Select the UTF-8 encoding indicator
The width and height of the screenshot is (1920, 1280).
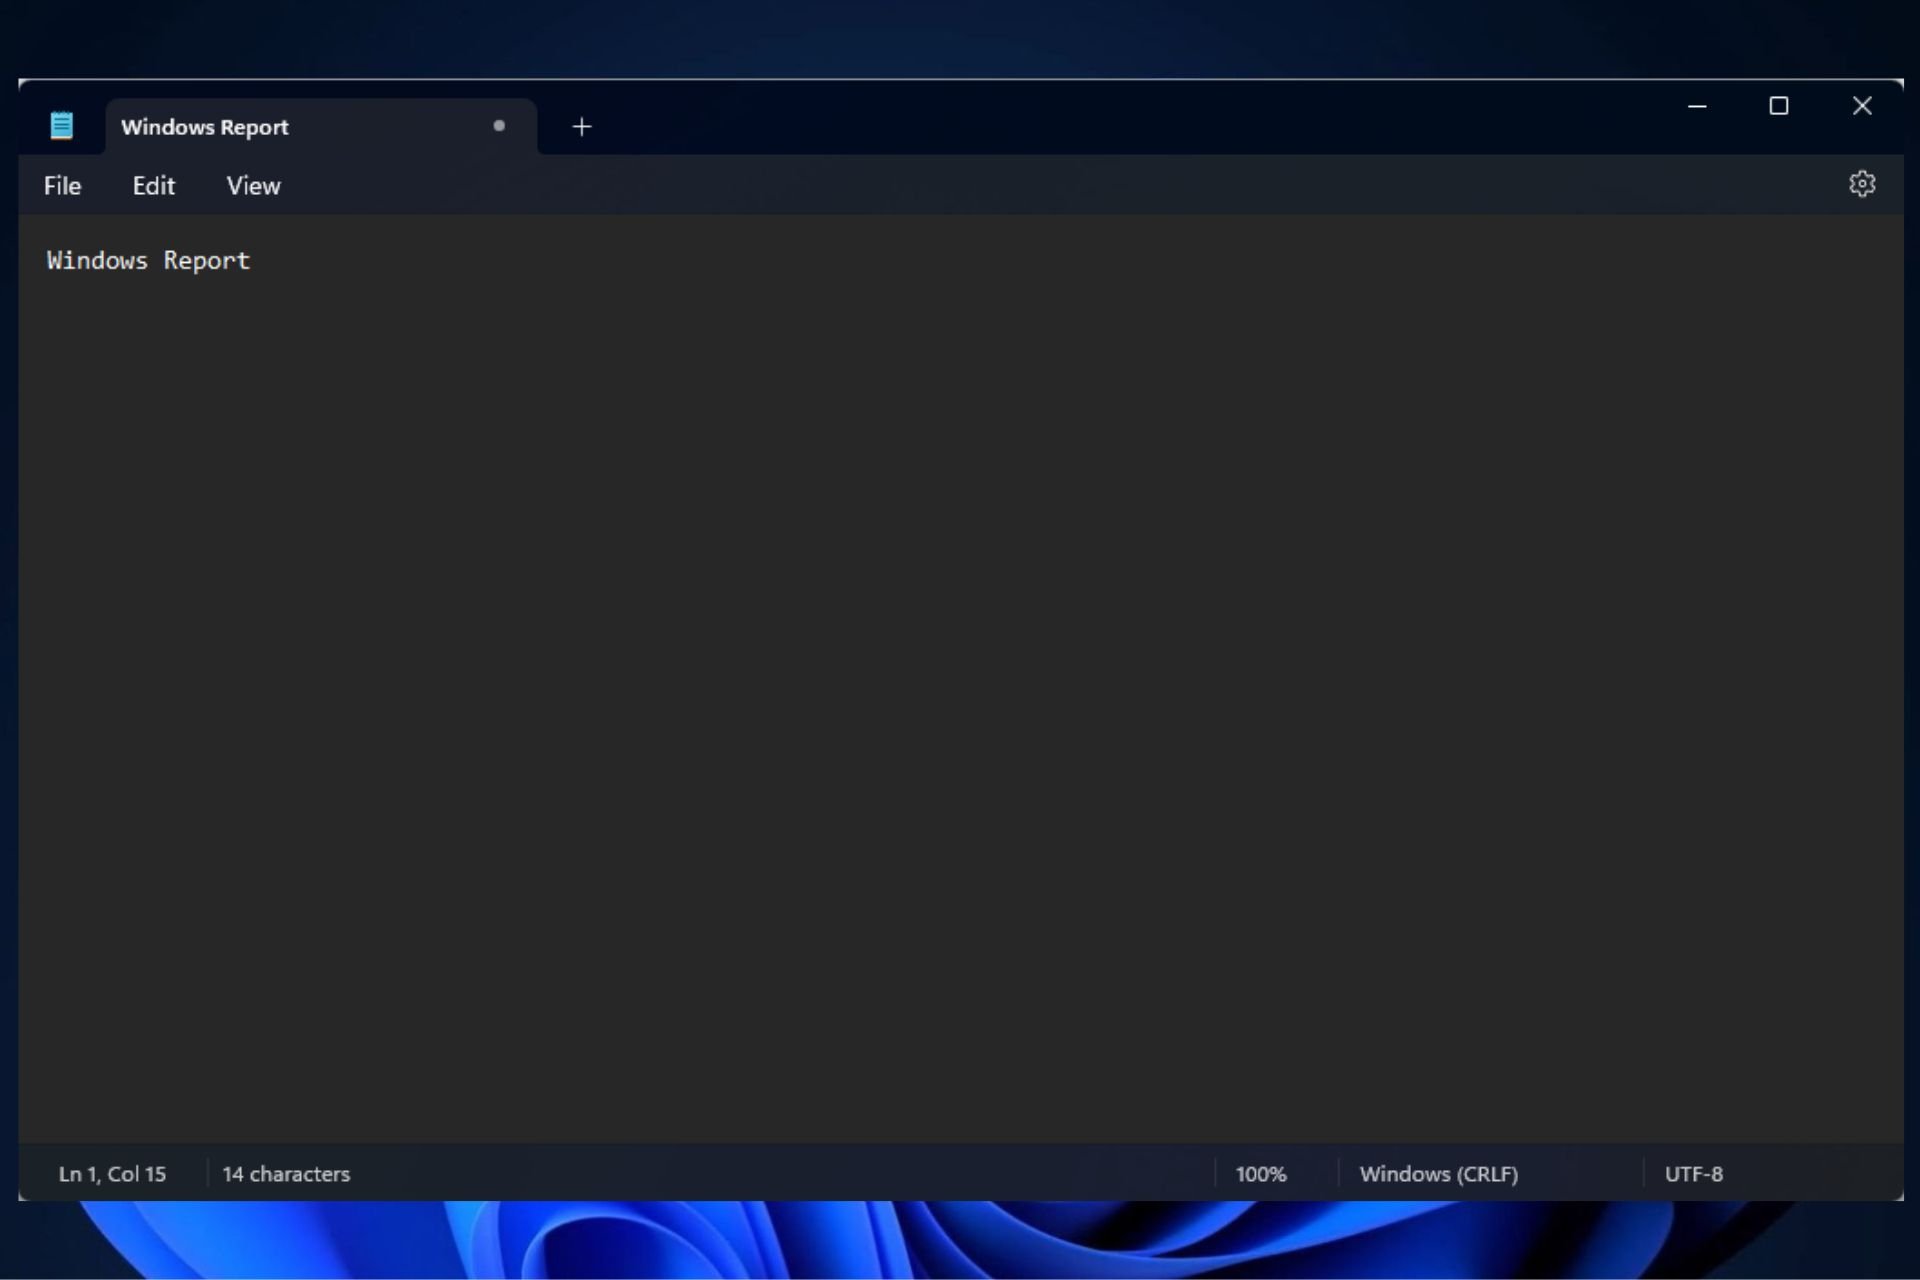1693,1173
